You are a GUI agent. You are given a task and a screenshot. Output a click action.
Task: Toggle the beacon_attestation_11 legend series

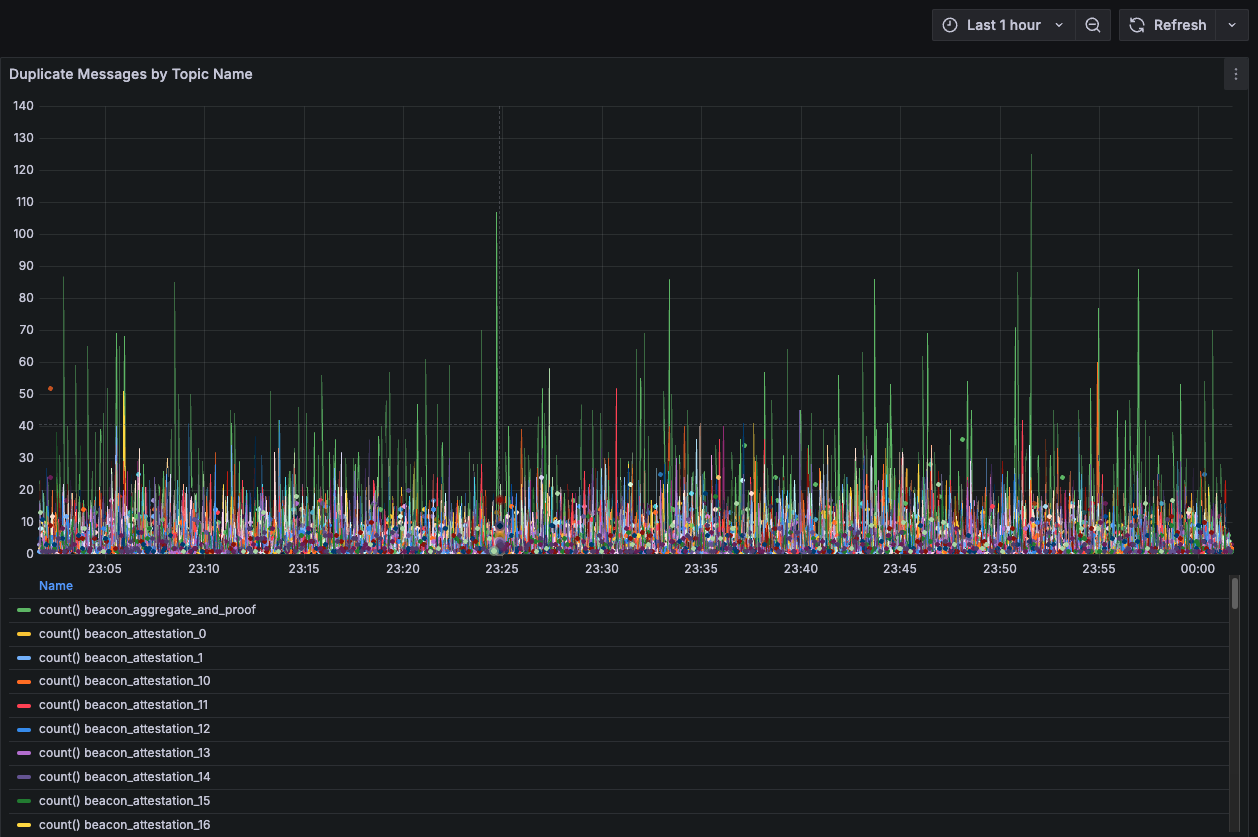click(x=124, y=705)
